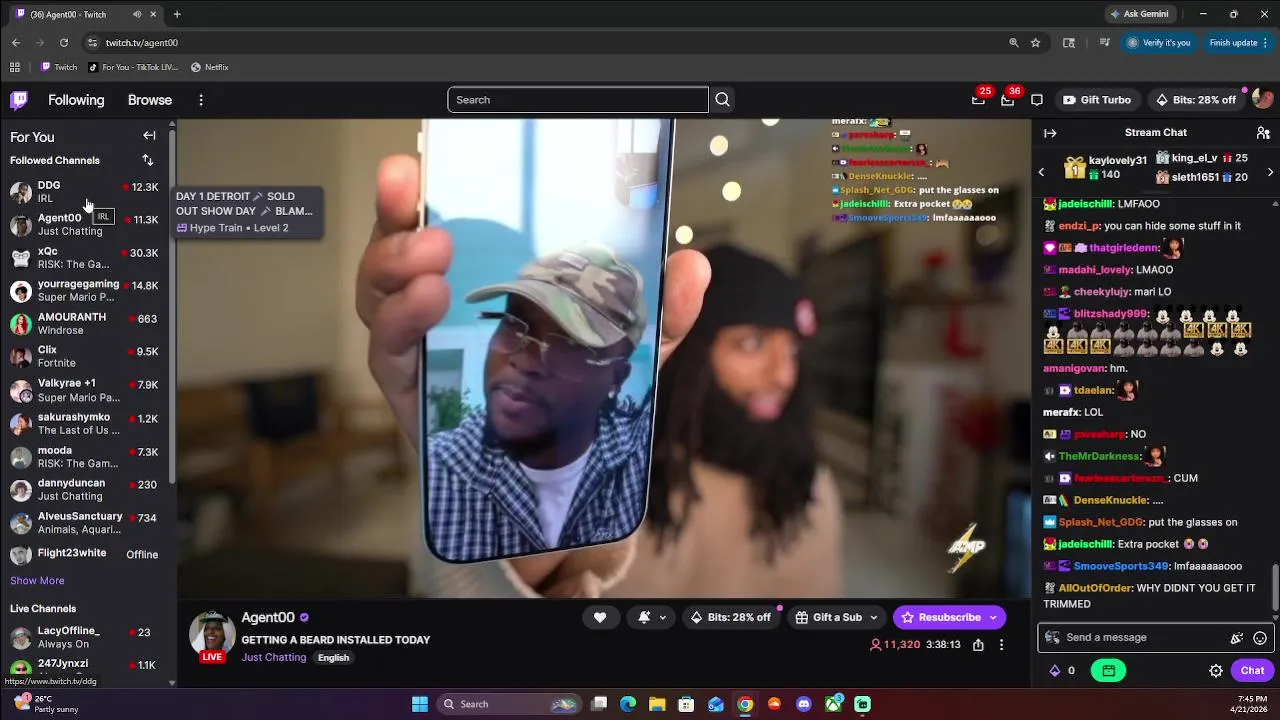Open LacyOffline_ live channel
This screenshot has width=1280, height=720.
click(x=85, y=637)
